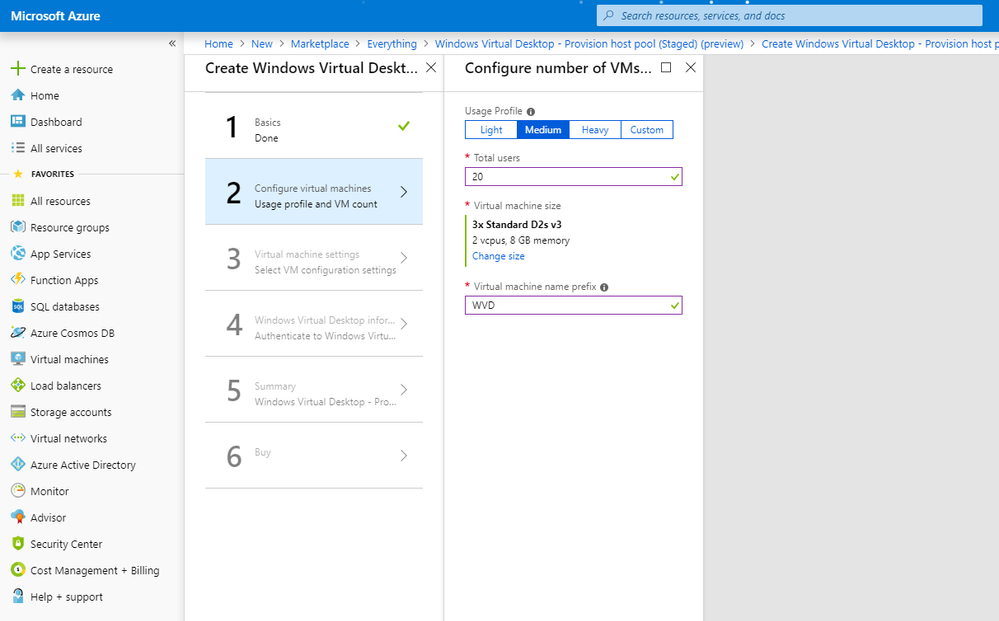This screenshot has height=621, width=999.
Task: Maximize the Configure number of VMs blade
Action: pos(666,68)
